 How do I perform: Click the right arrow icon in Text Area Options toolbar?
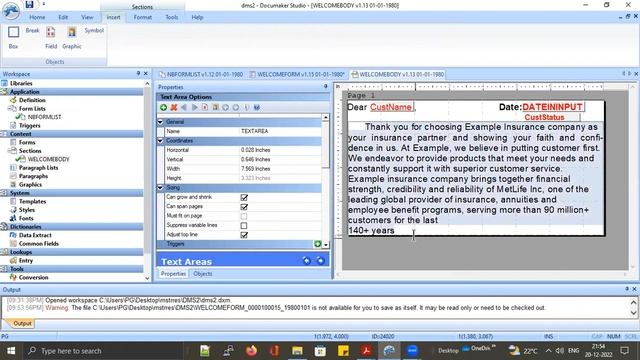coord(194,107)
